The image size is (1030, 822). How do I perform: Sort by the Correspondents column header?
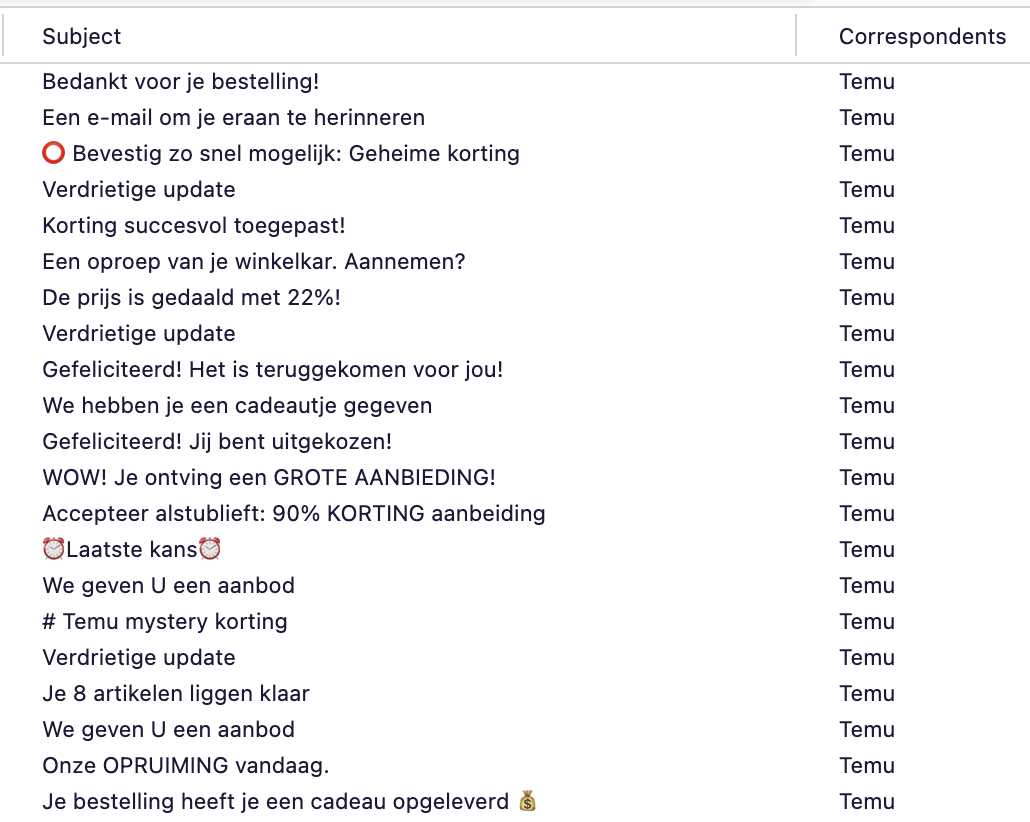922,37
